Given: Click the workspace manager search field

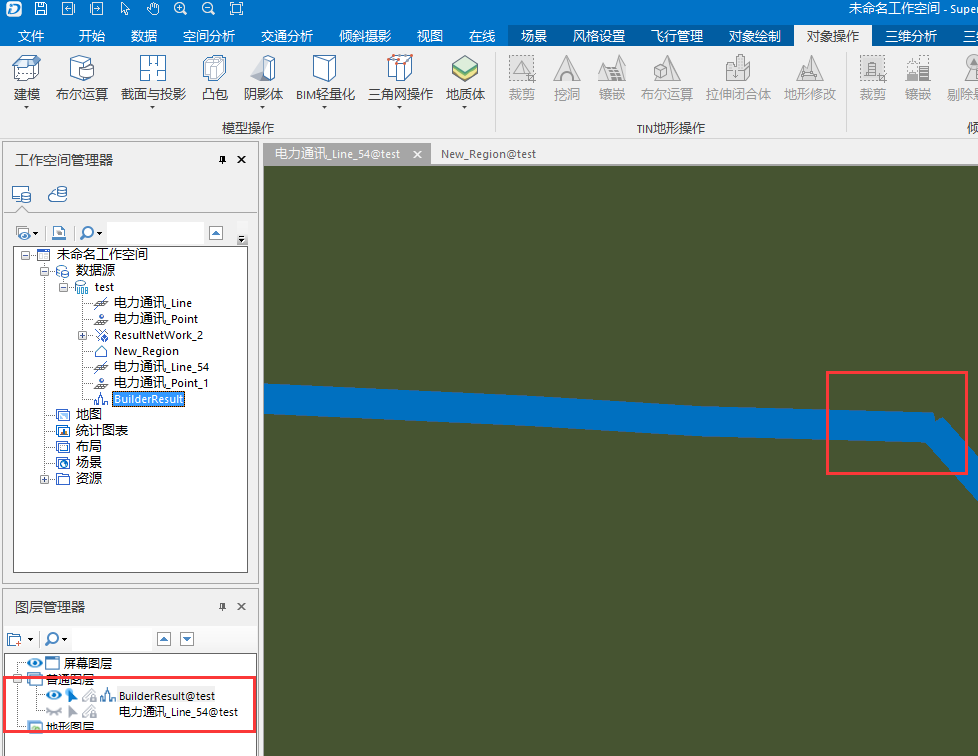Looking at the screenshot, I should tap(155, 233).
